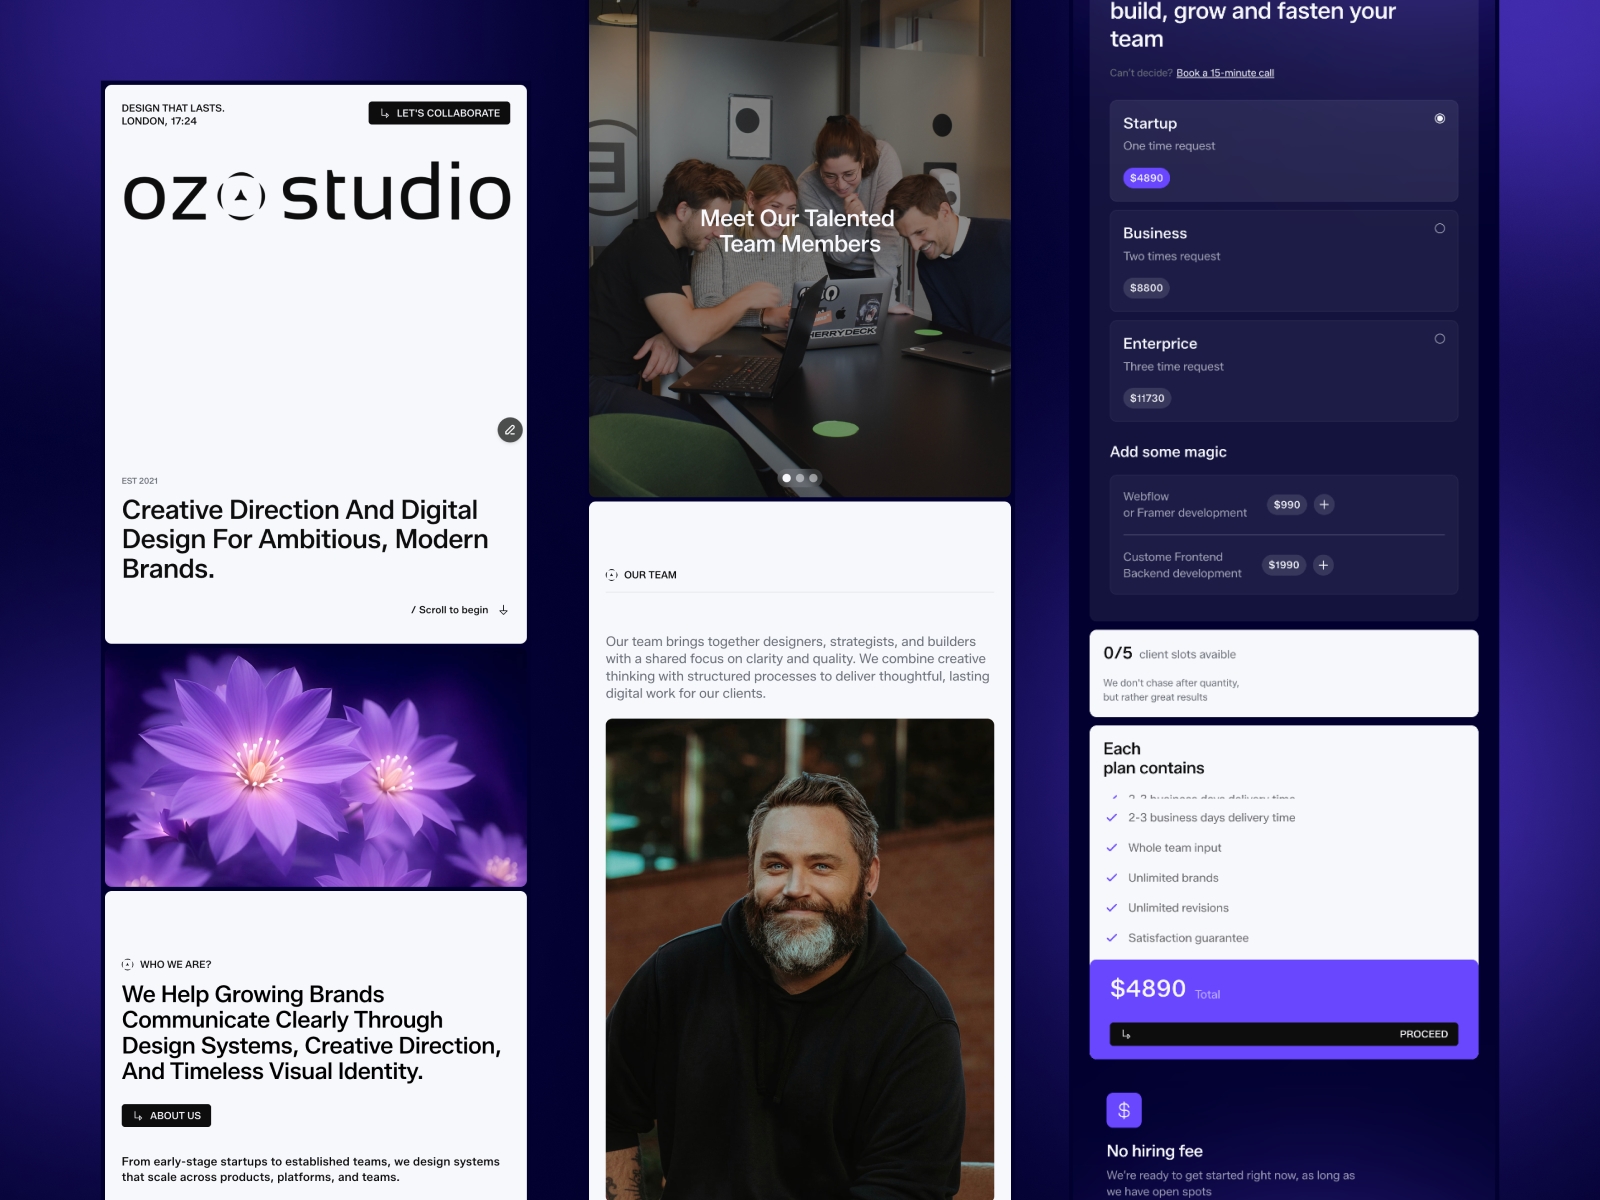1600x1200 pixels.
Task: Click the PROCEED button
Action: (x=1420, y=1034)
